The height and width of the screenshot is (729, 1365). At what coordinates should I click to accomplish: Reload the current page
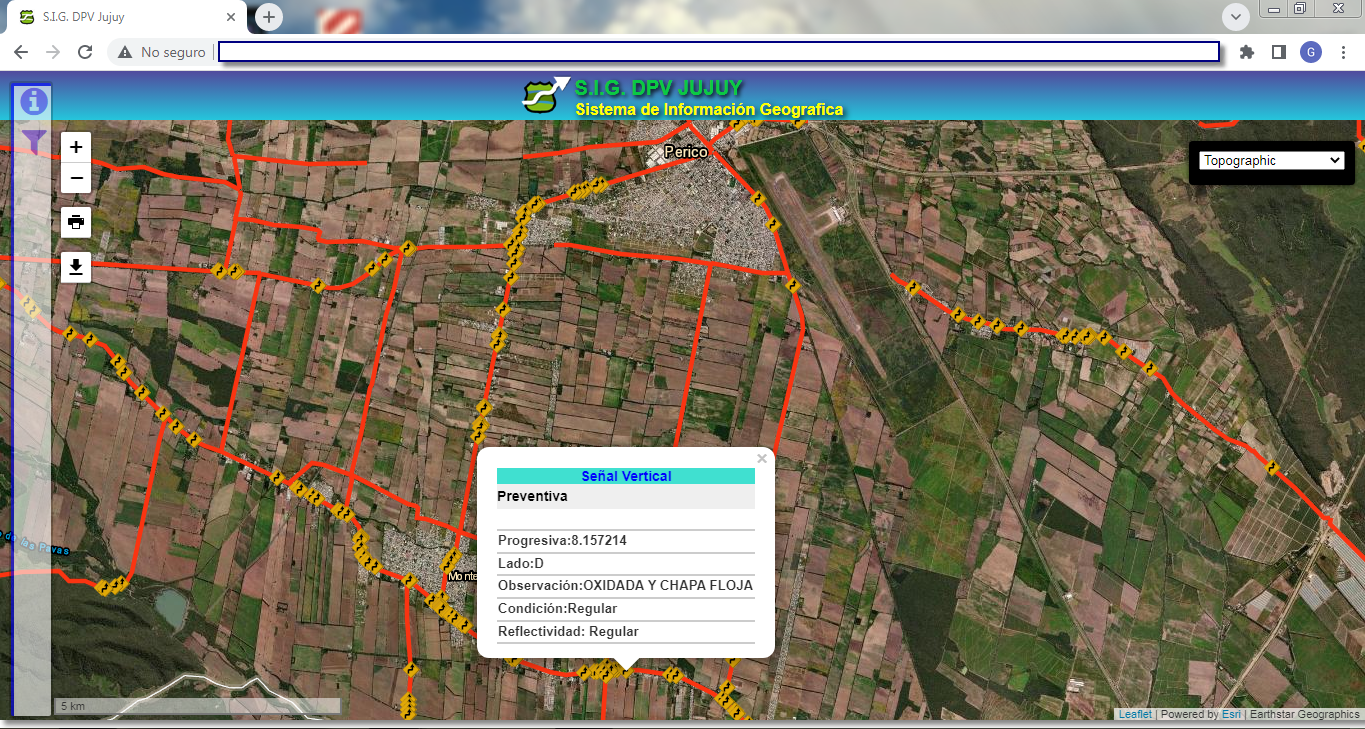(x=85, y=52)
